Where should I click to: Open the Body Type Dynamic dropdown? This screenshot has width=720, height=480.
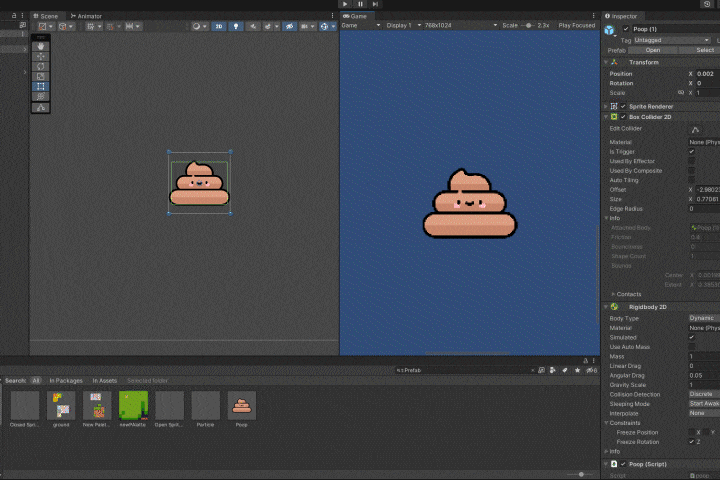point(704,318)
